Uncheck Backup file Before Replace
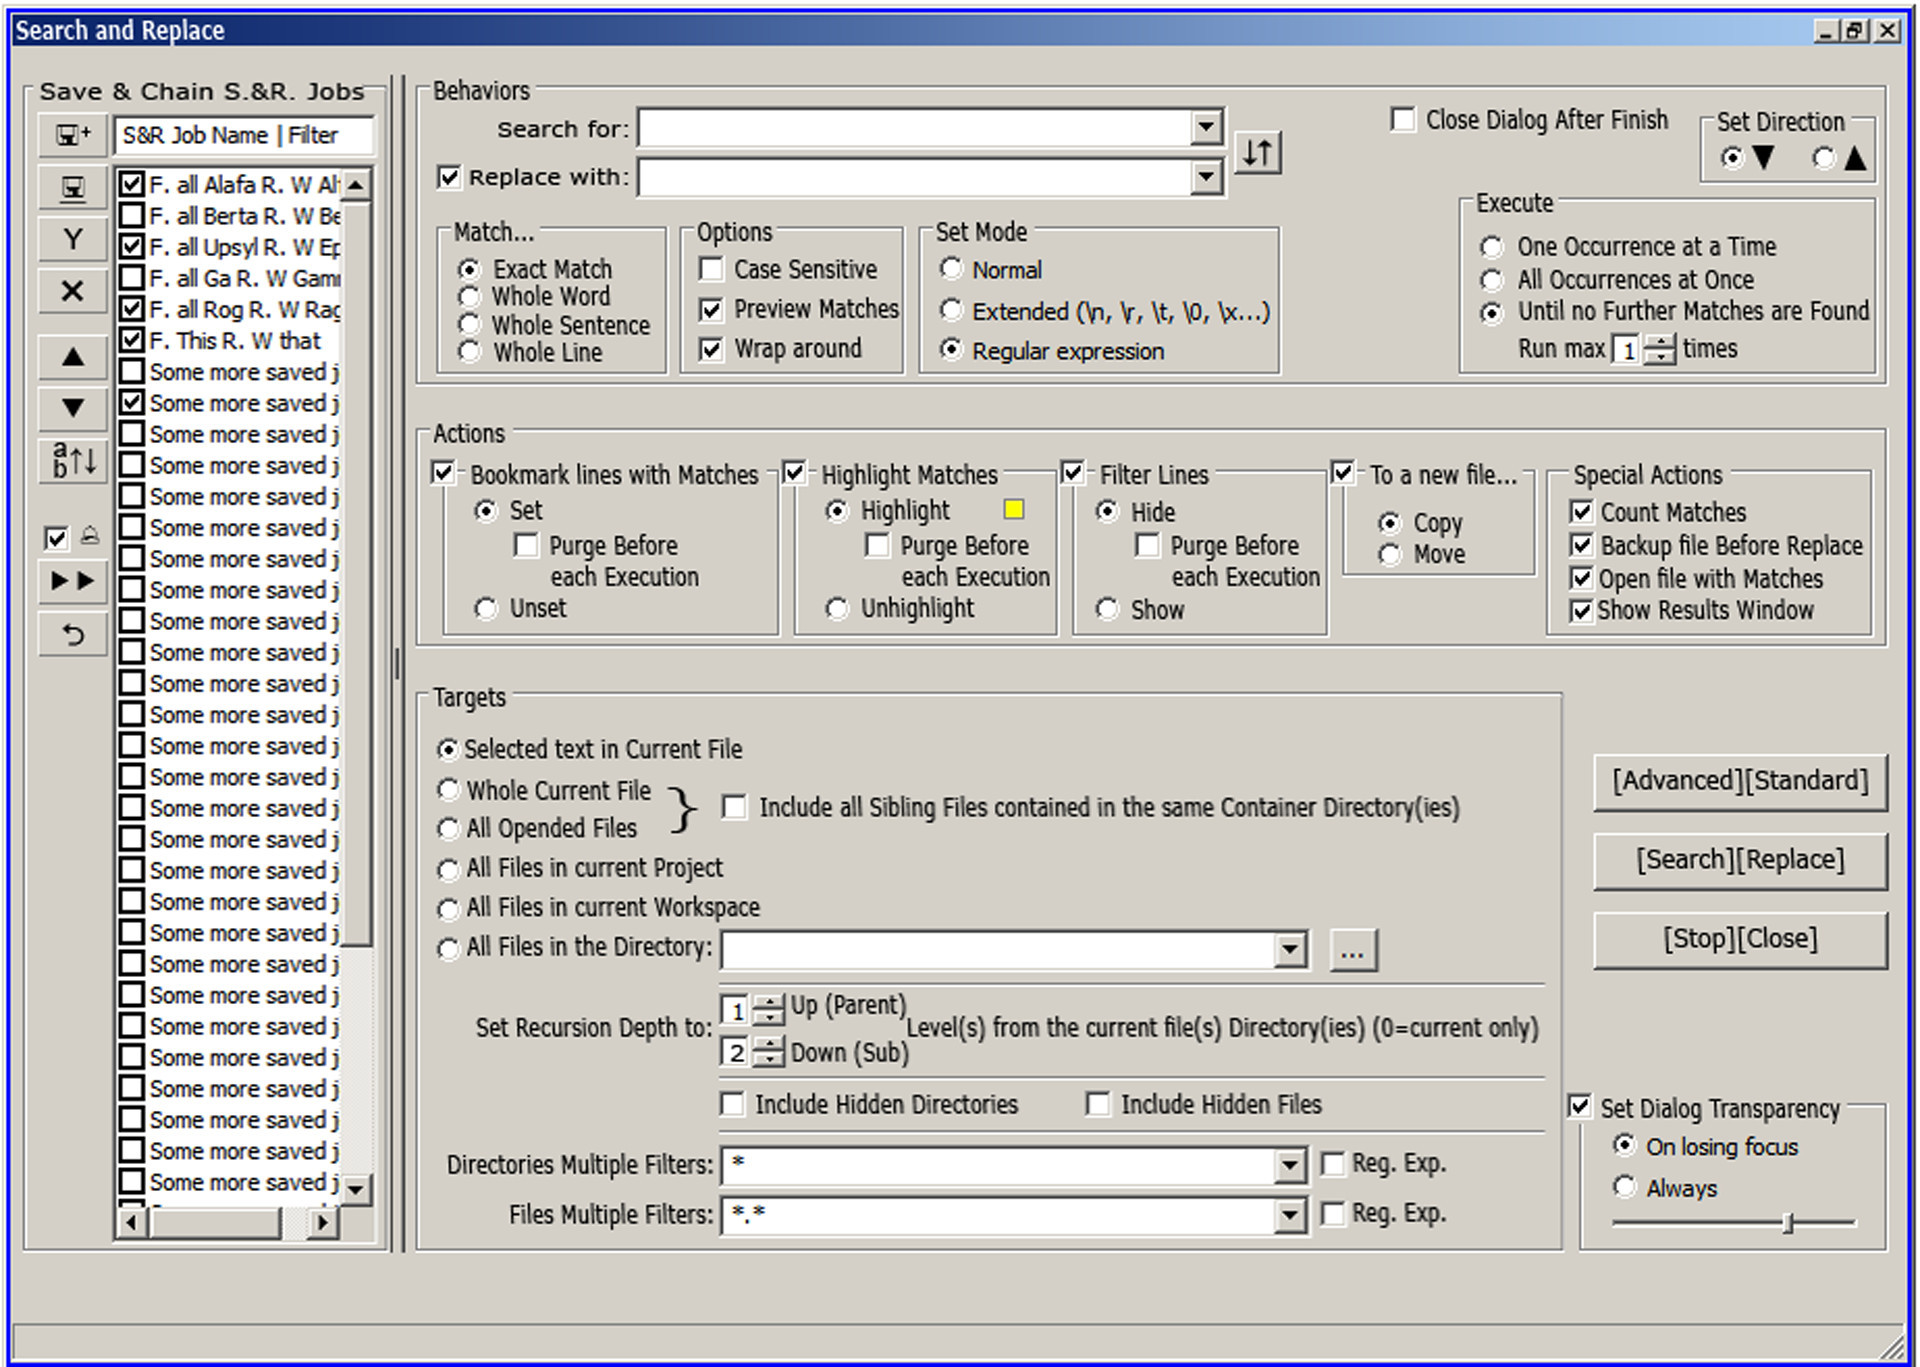 [x=1581, y=546]
